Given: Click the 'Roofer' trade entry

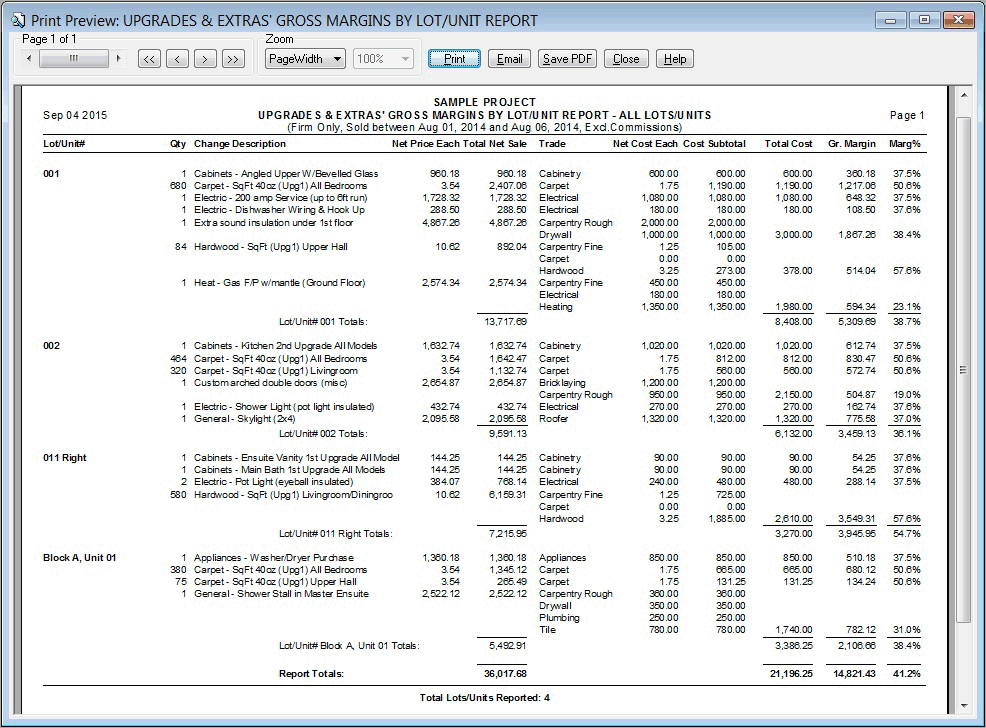Looking at the screenshot, I should coord(553,419).
